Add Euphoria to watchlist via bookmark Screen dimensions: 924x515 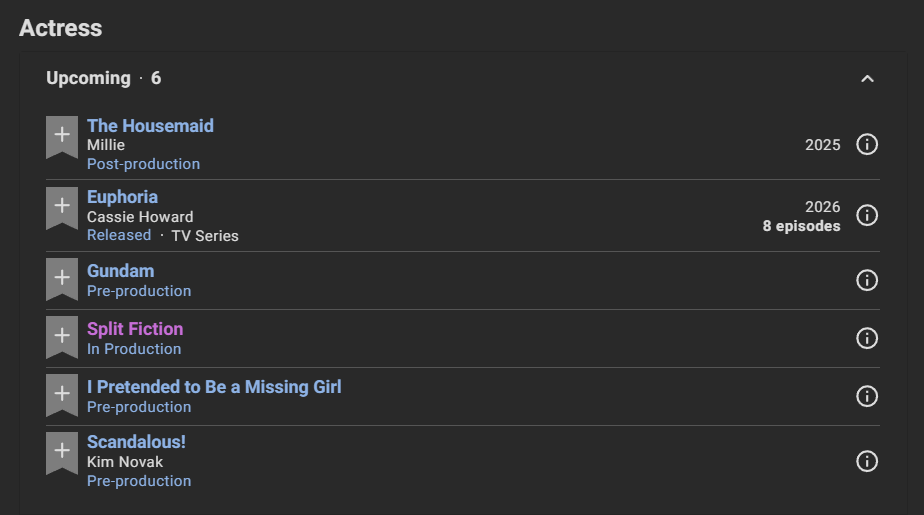tap(62, 208)
